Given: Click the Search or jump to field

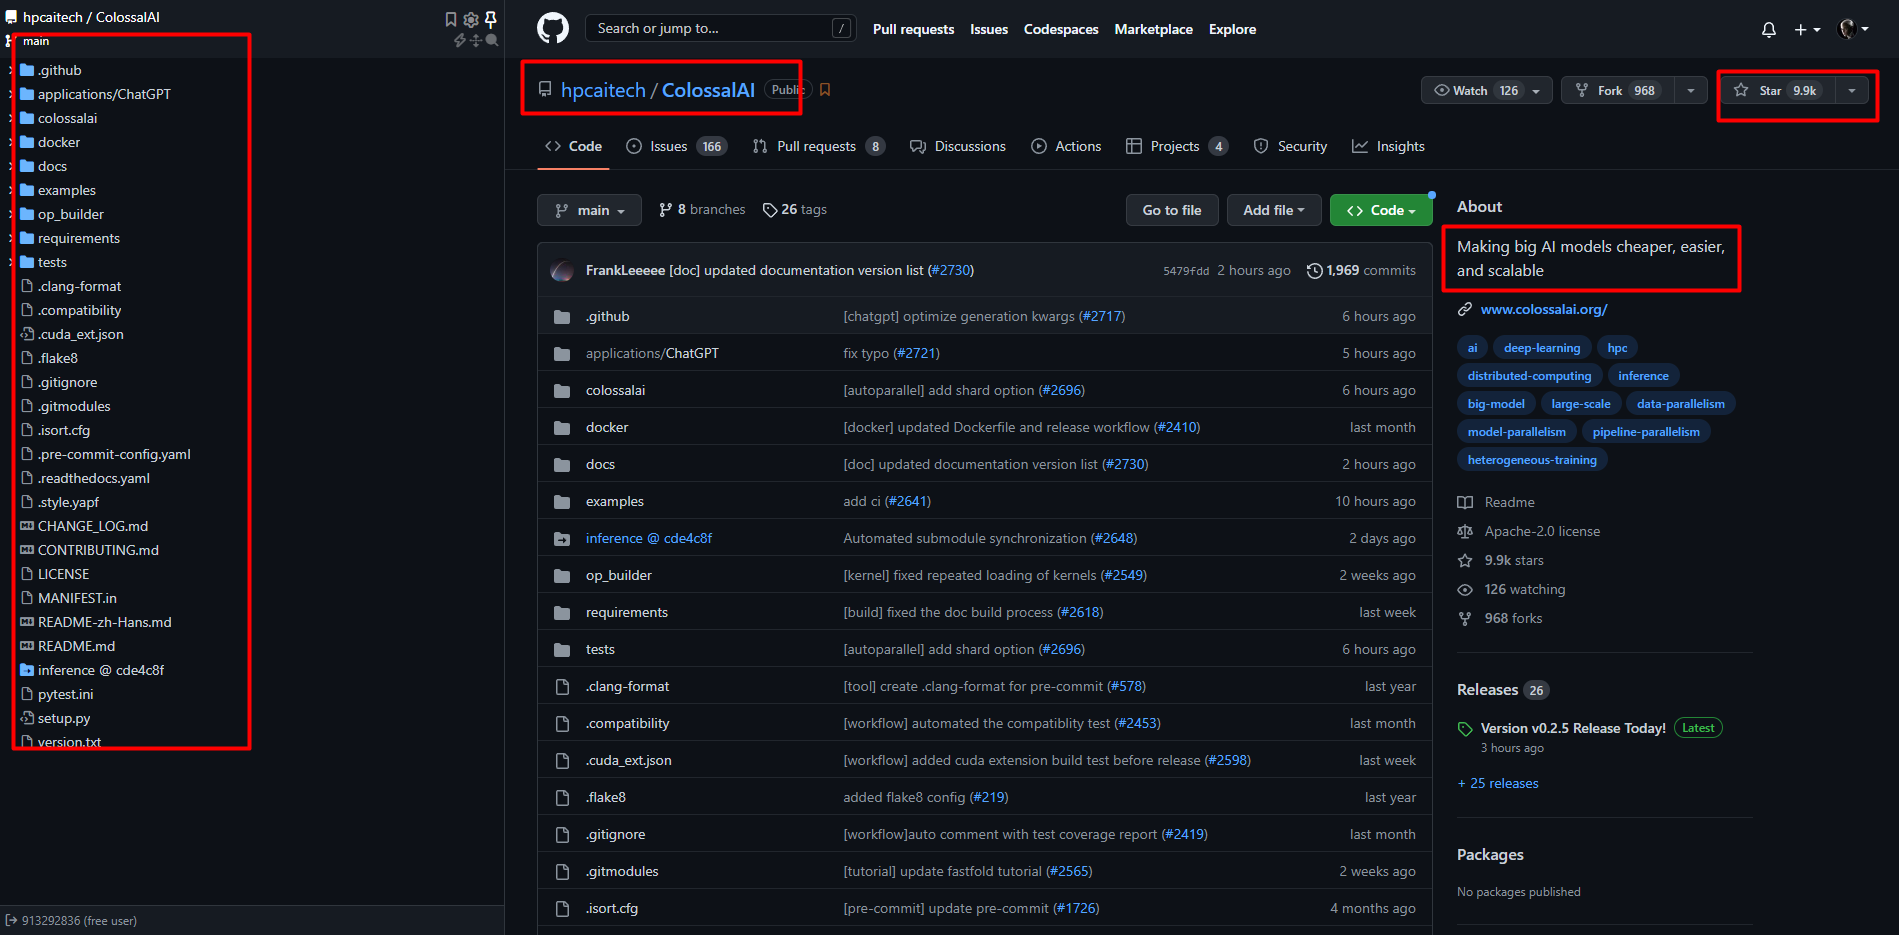Looking at the screenshot, I should point(720,28).
